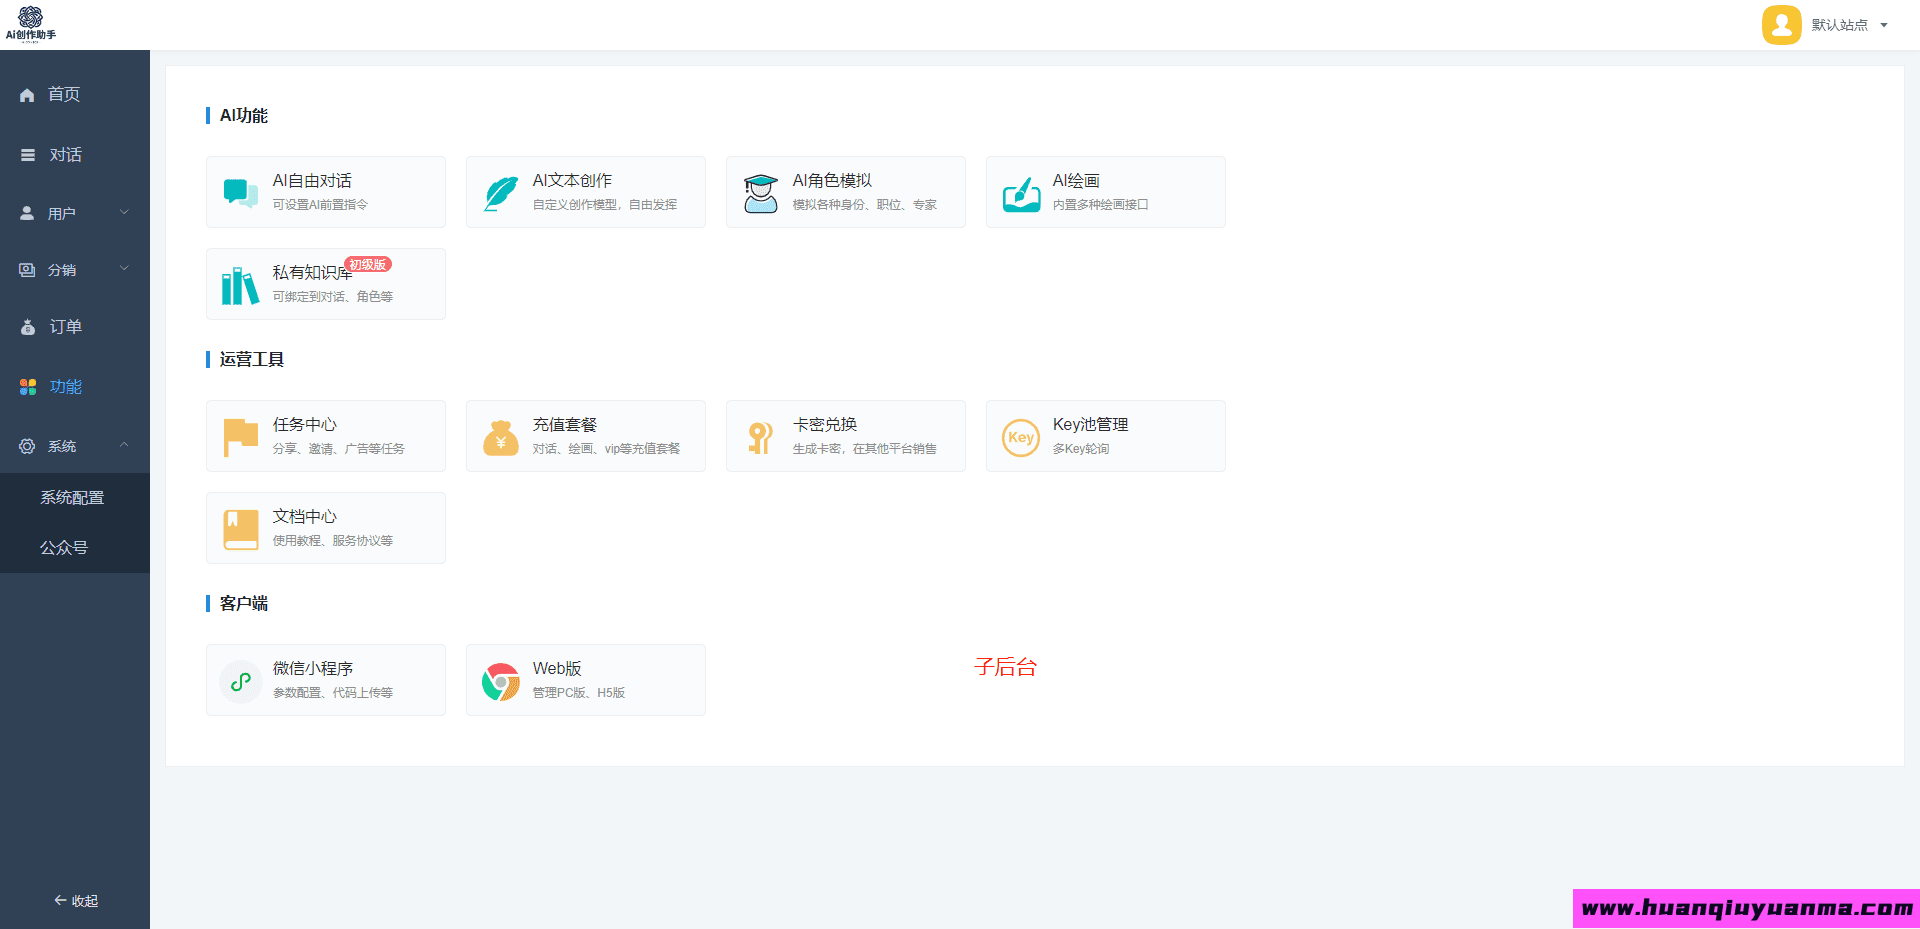Click the text 管理PC版、H5版
Screen dimensions: 1920x929
tap(579, 693)
